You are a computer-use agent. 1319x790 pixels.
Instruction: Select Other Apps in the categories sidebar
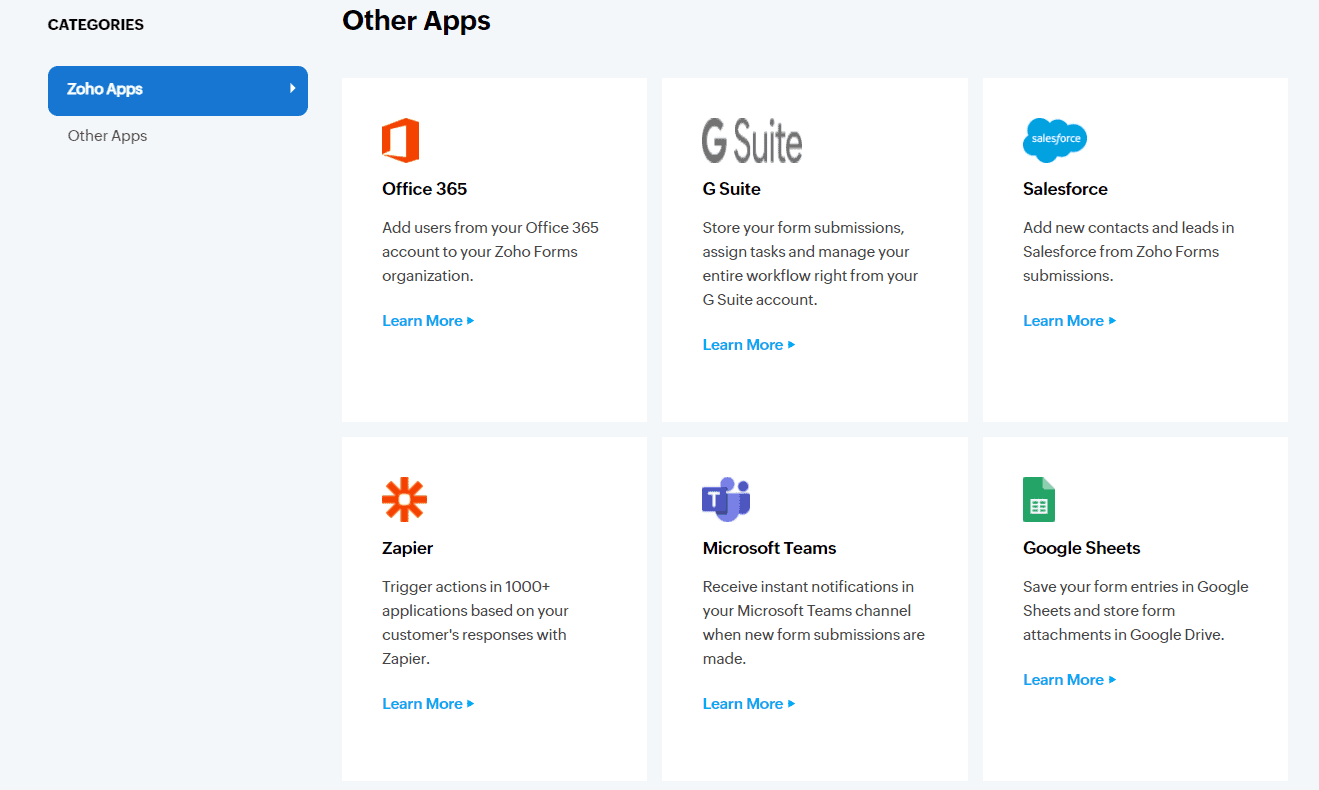tap(107, 136)
